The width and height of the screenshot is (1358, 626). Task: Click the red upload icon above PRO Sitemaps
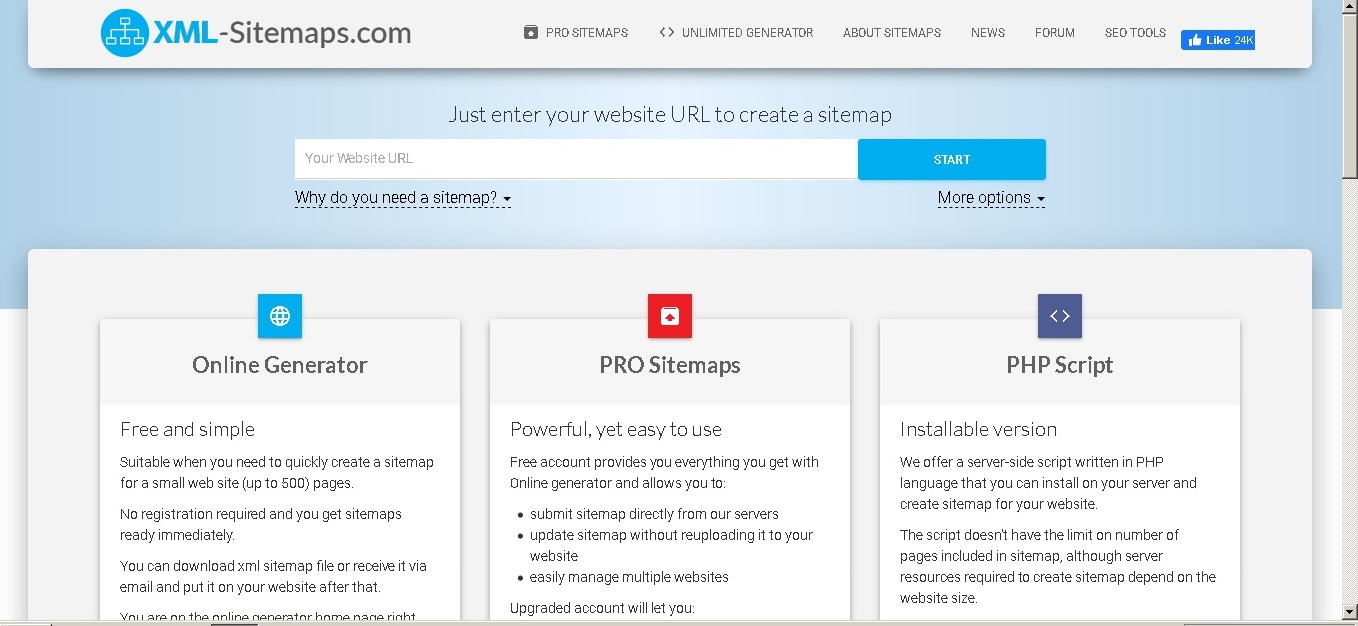point(669,316)
